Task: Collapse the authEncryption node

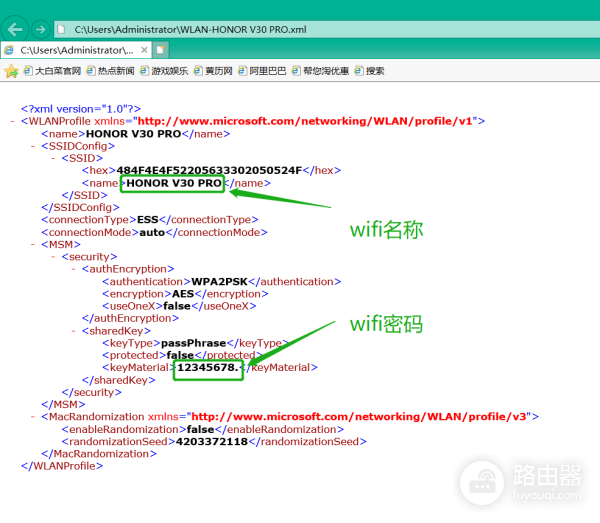Action: [73, 269]
